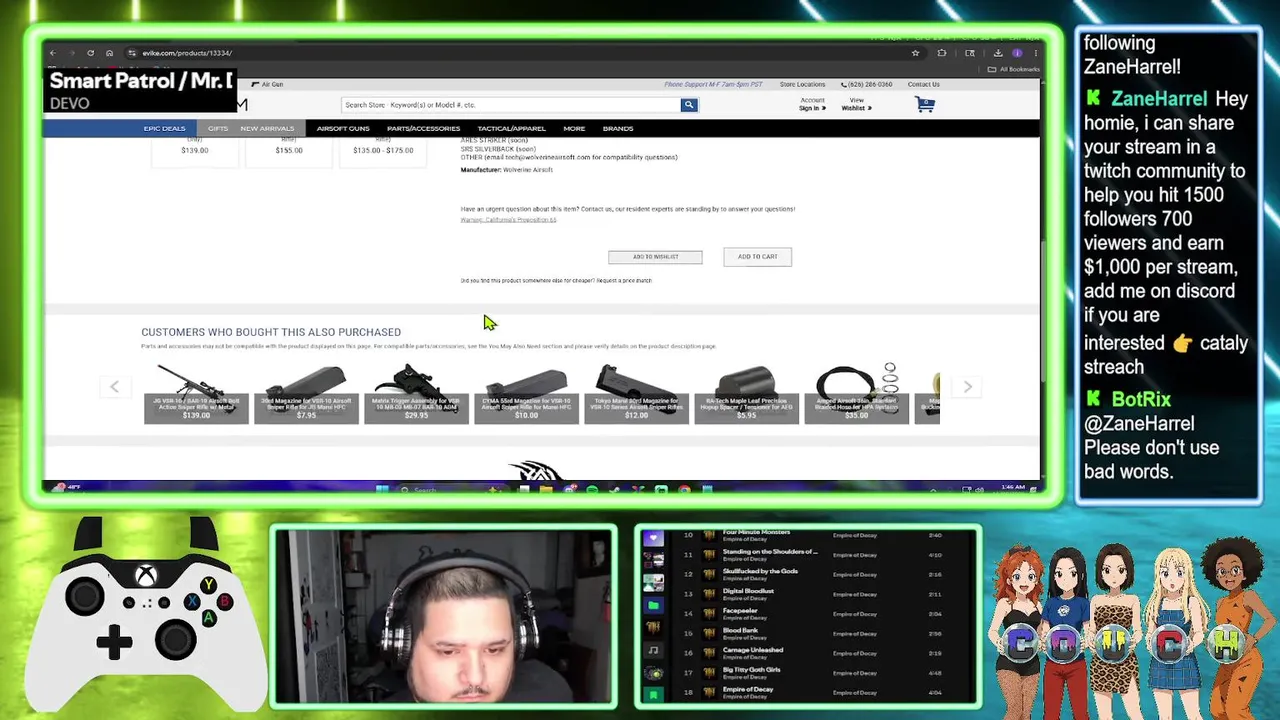The width and height of the screenshot is (1280, 720).
Task: Click the browser back arrow
Action: coord(53,53)
